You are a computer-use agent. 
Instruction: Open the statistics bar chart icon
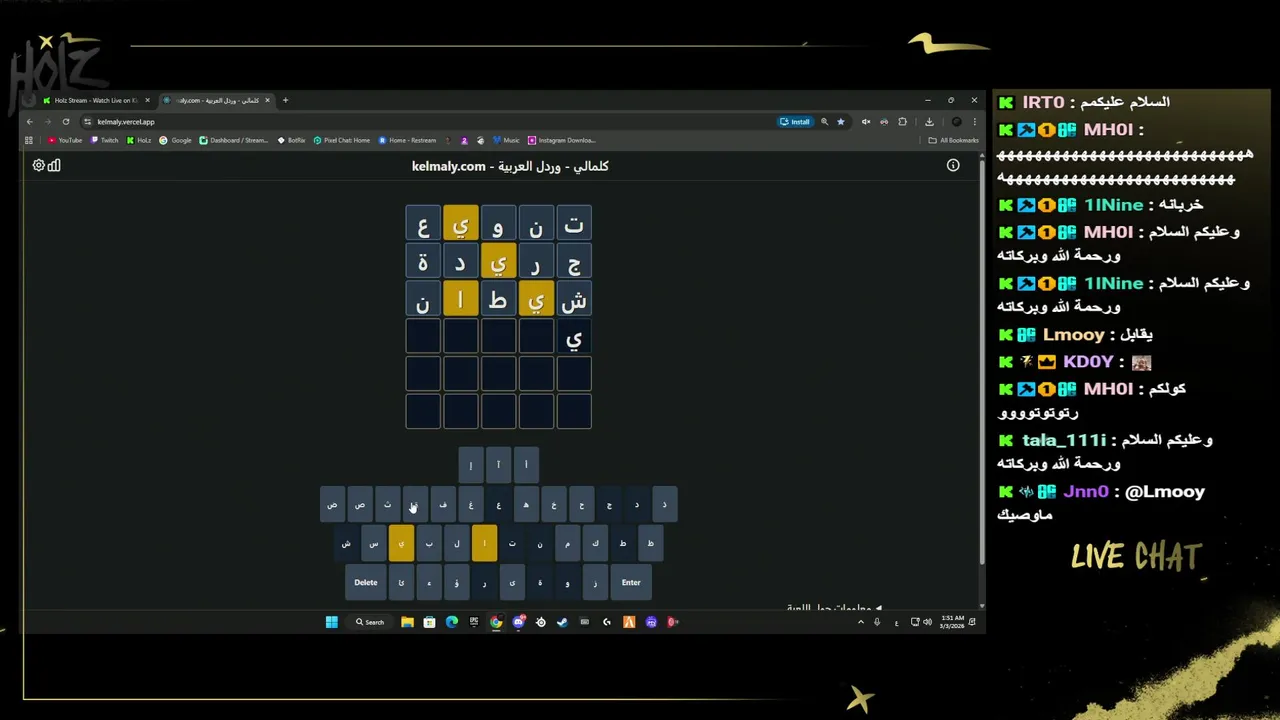(x=54, y=166)
